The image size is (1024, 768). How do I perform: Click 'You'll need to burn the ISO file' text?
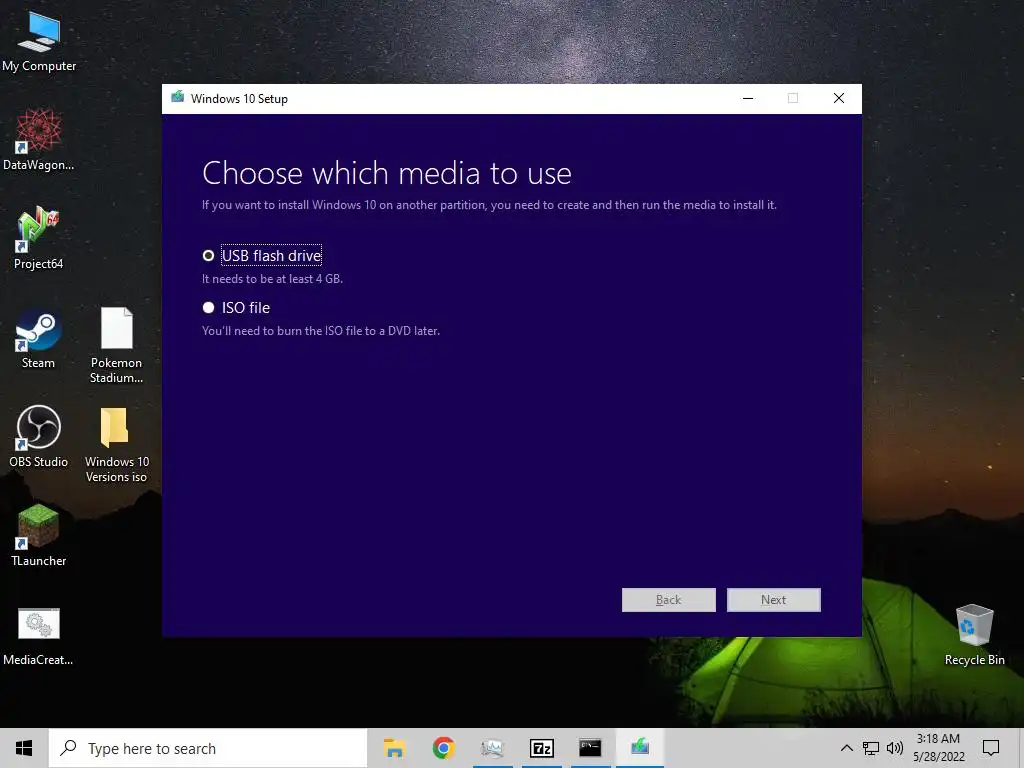click(321, 331)
